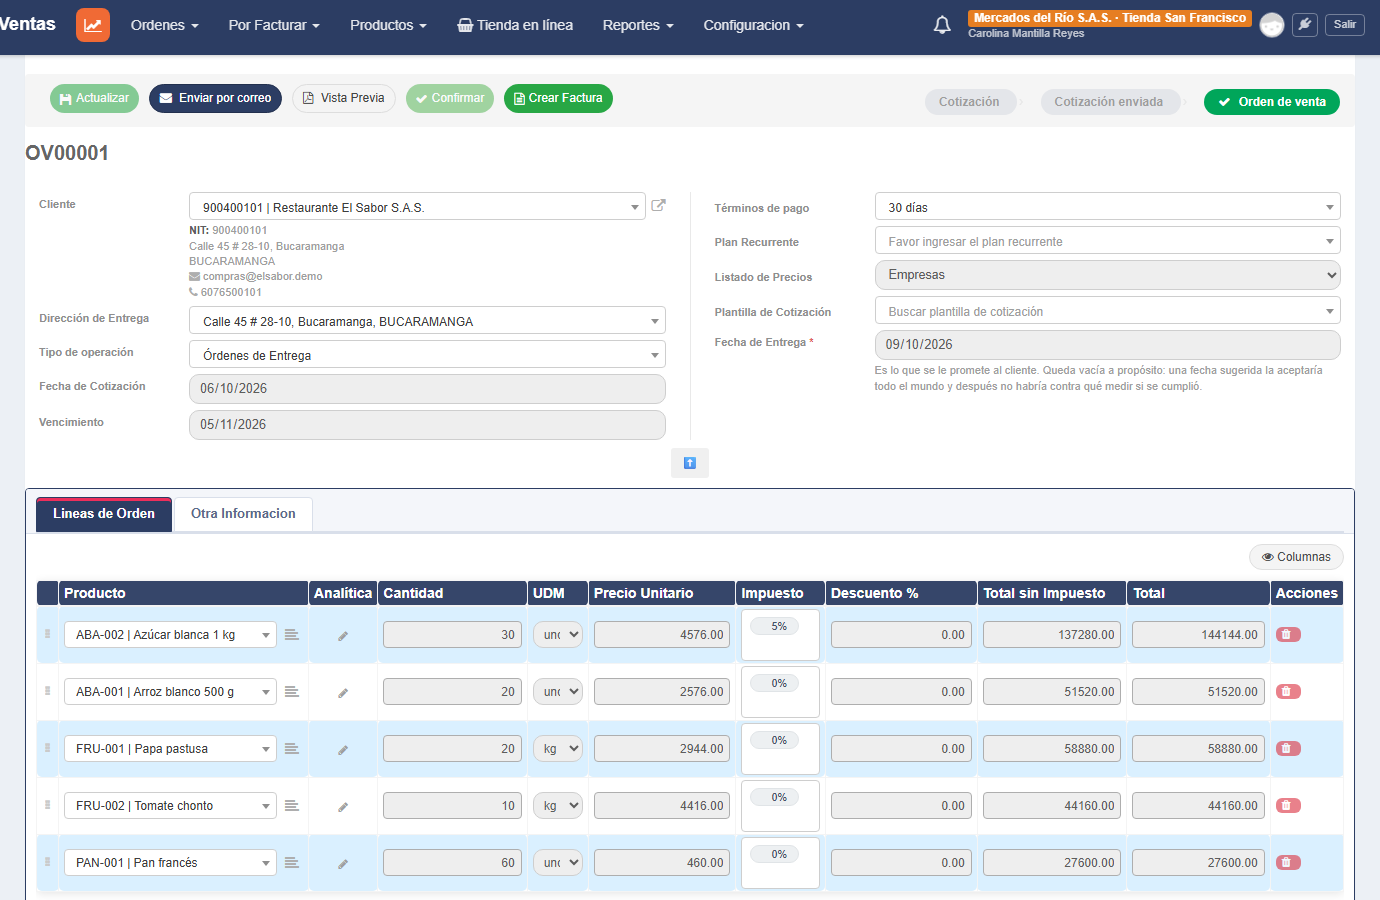
Task: Open the Cliente dropdown
Action: click(x=417, y=207)
